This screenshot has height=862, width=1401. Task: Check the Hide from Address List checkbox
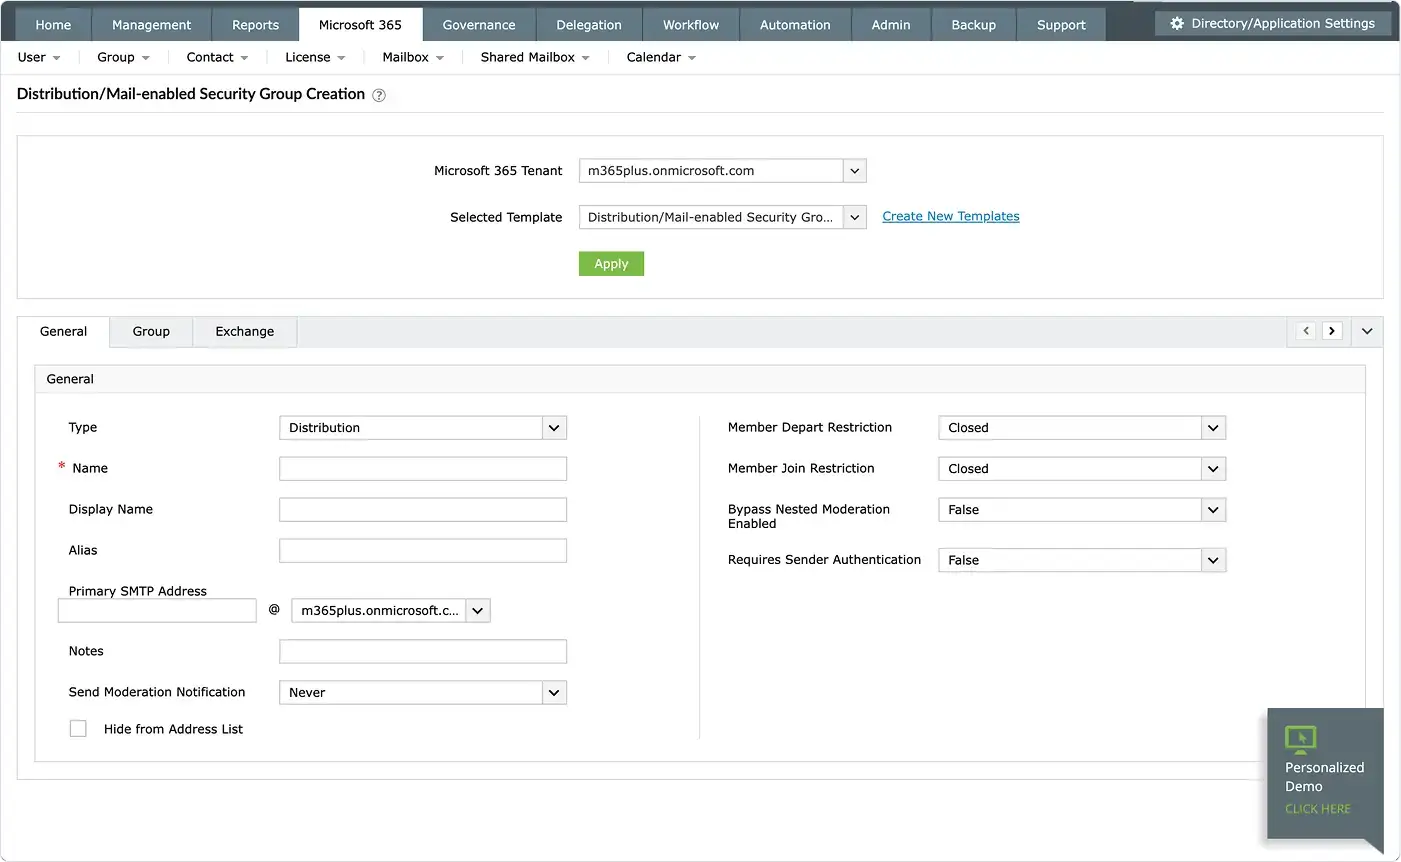(78, 728)
